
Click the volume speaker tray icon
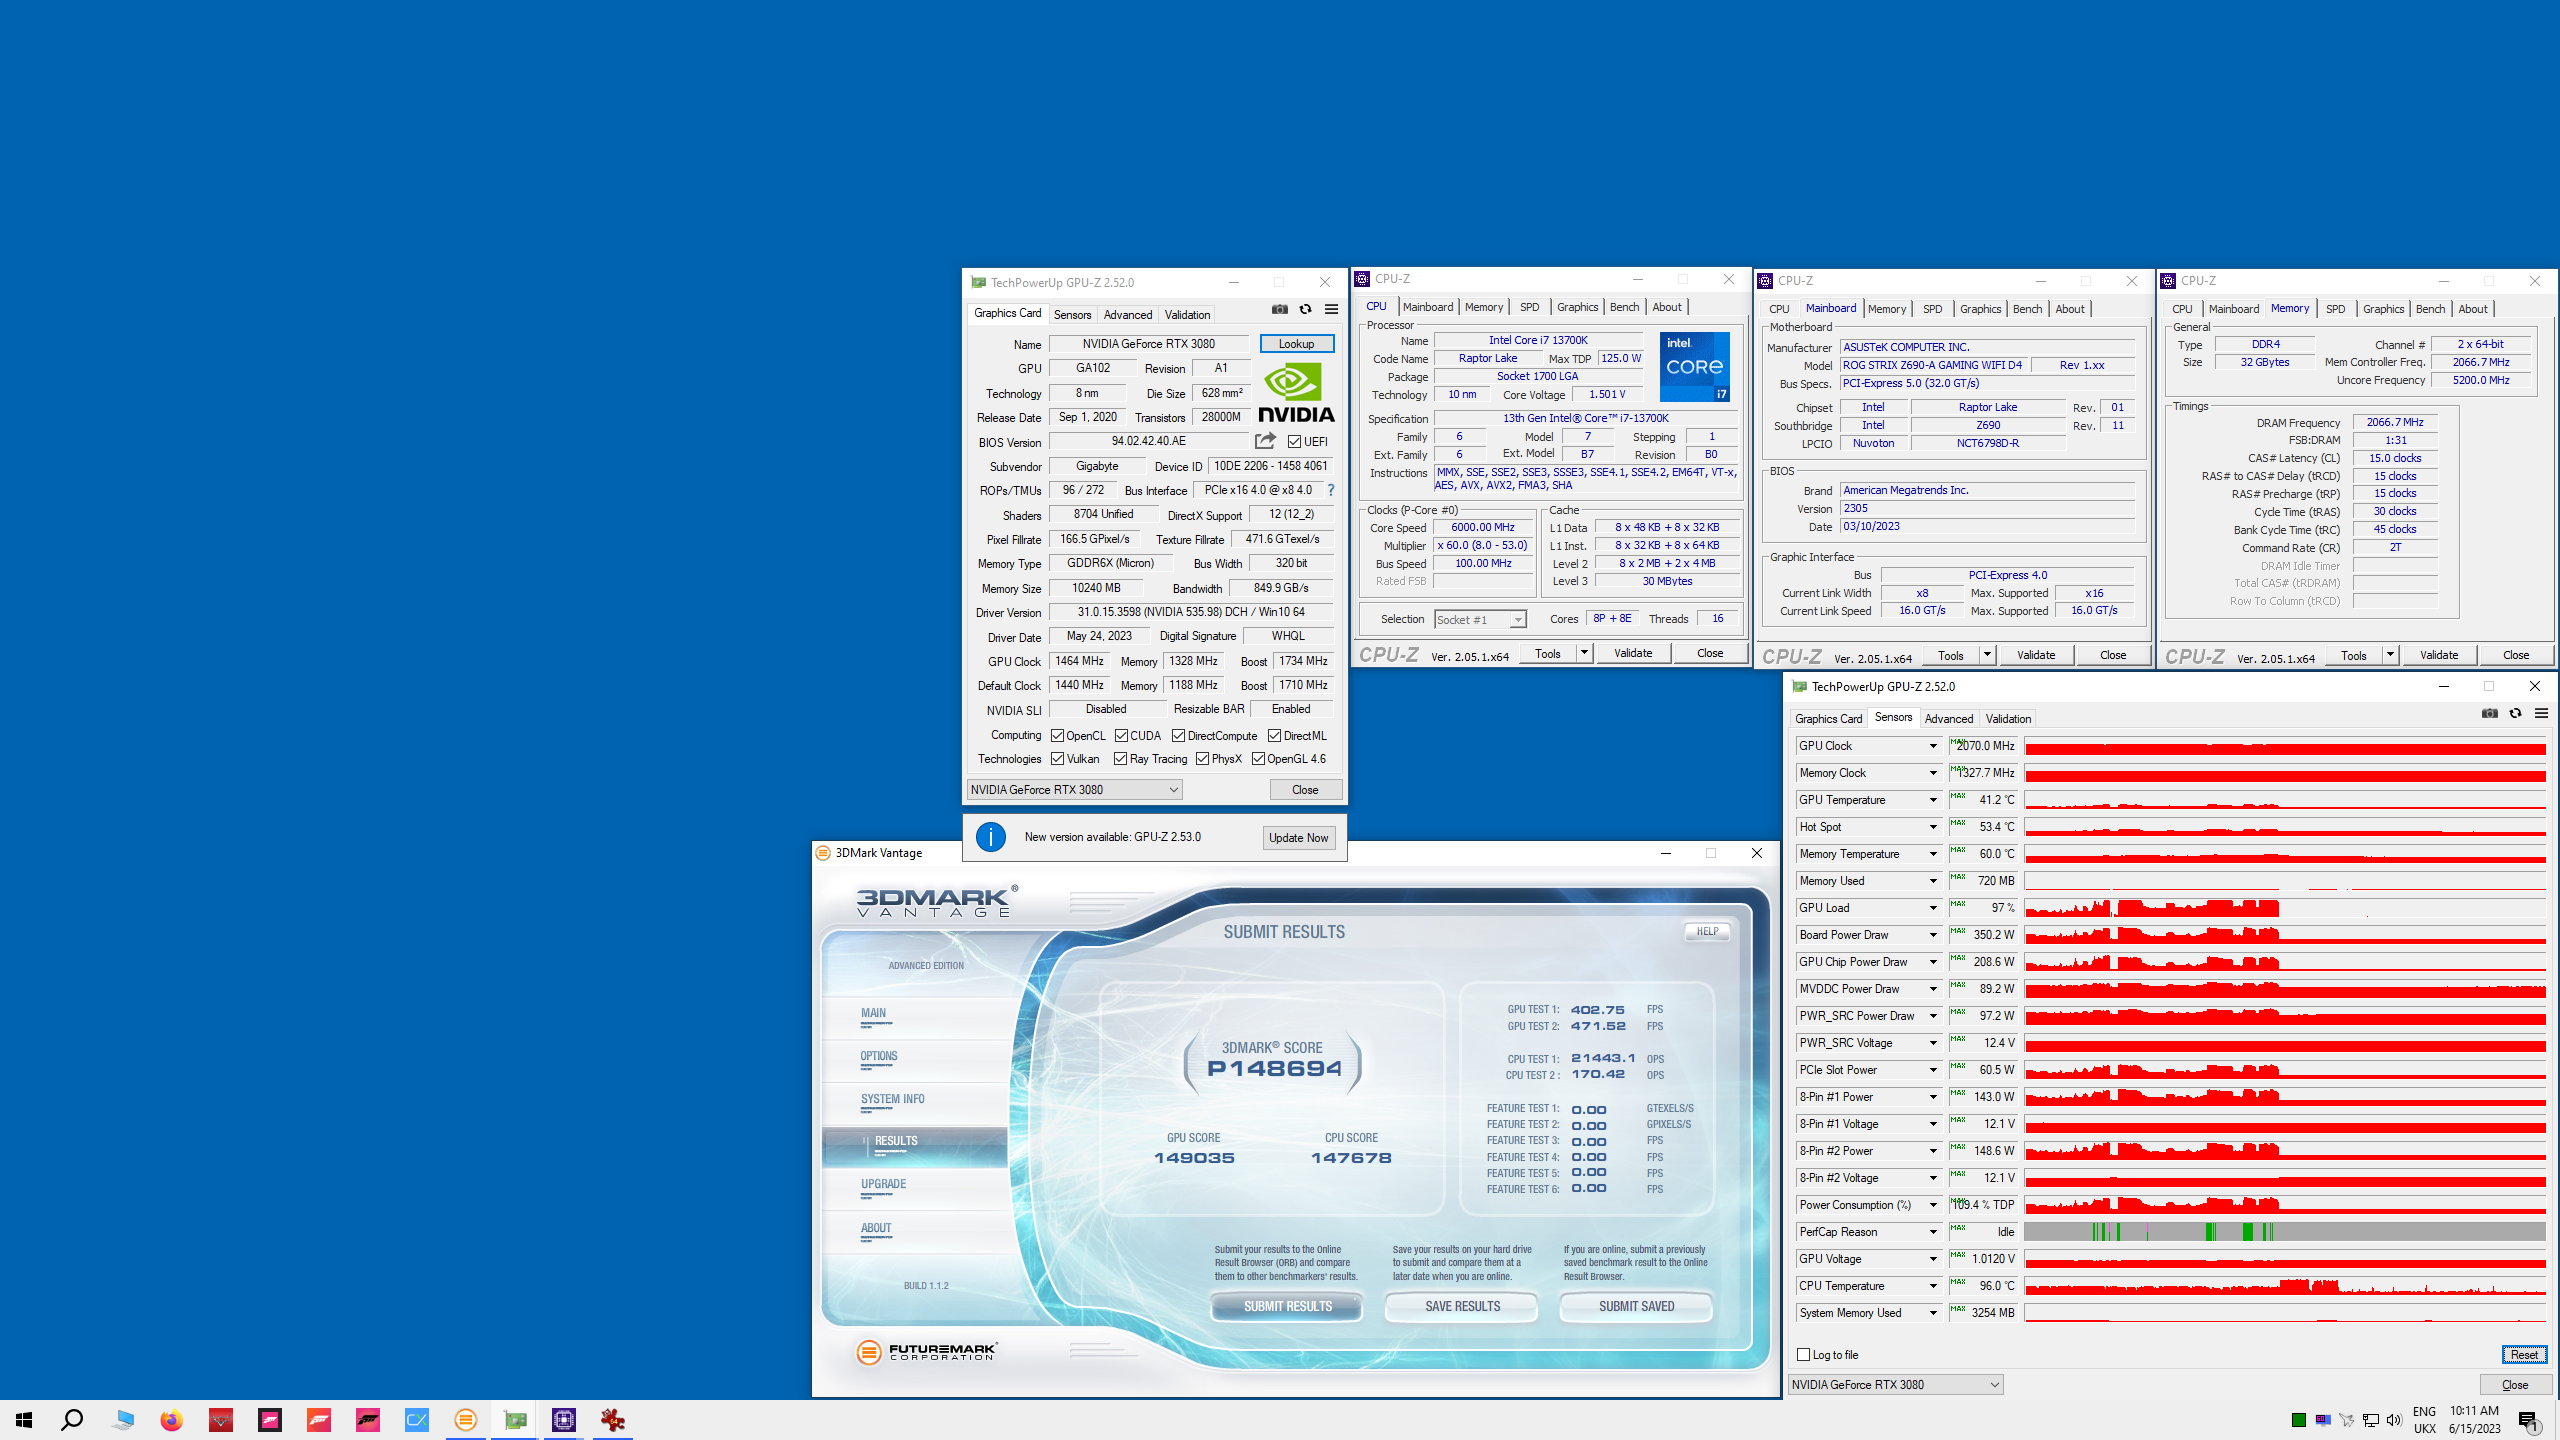click(2394, 1420)
